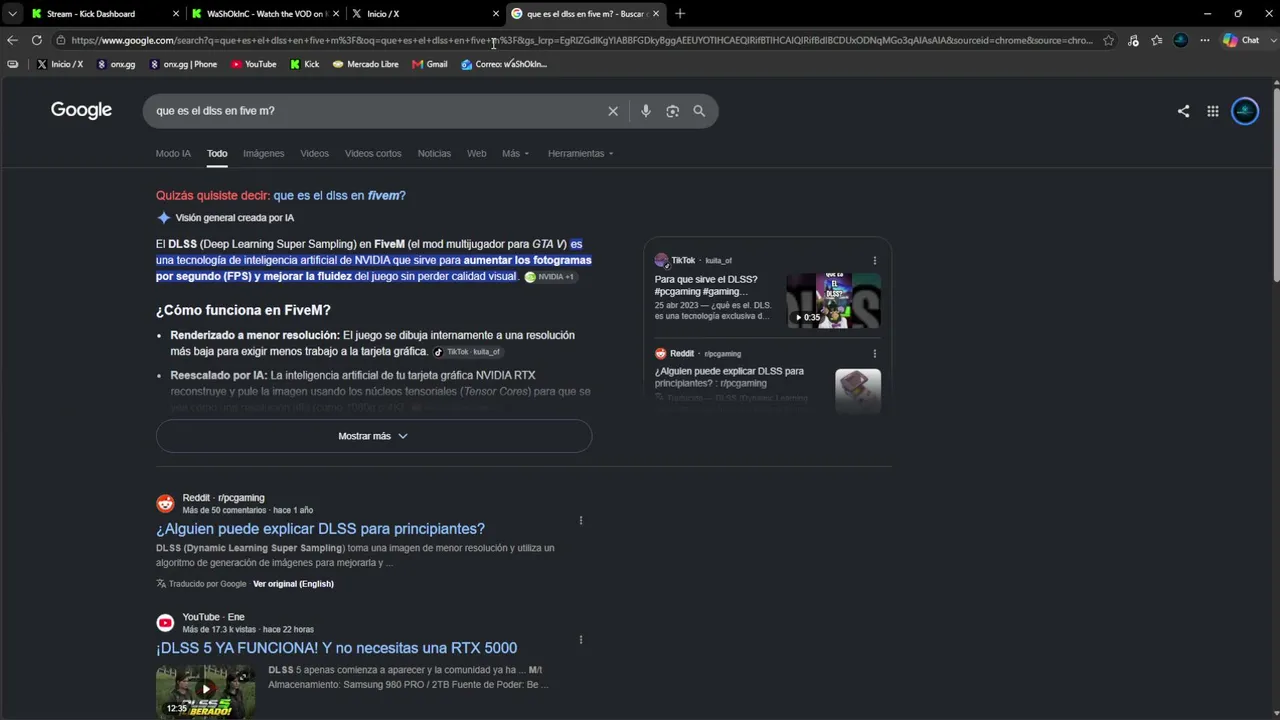The image size is (1280, 720).
Task: Bookmark this page with the star icon
Action: pyautogui.click(x=1108, y=40)
